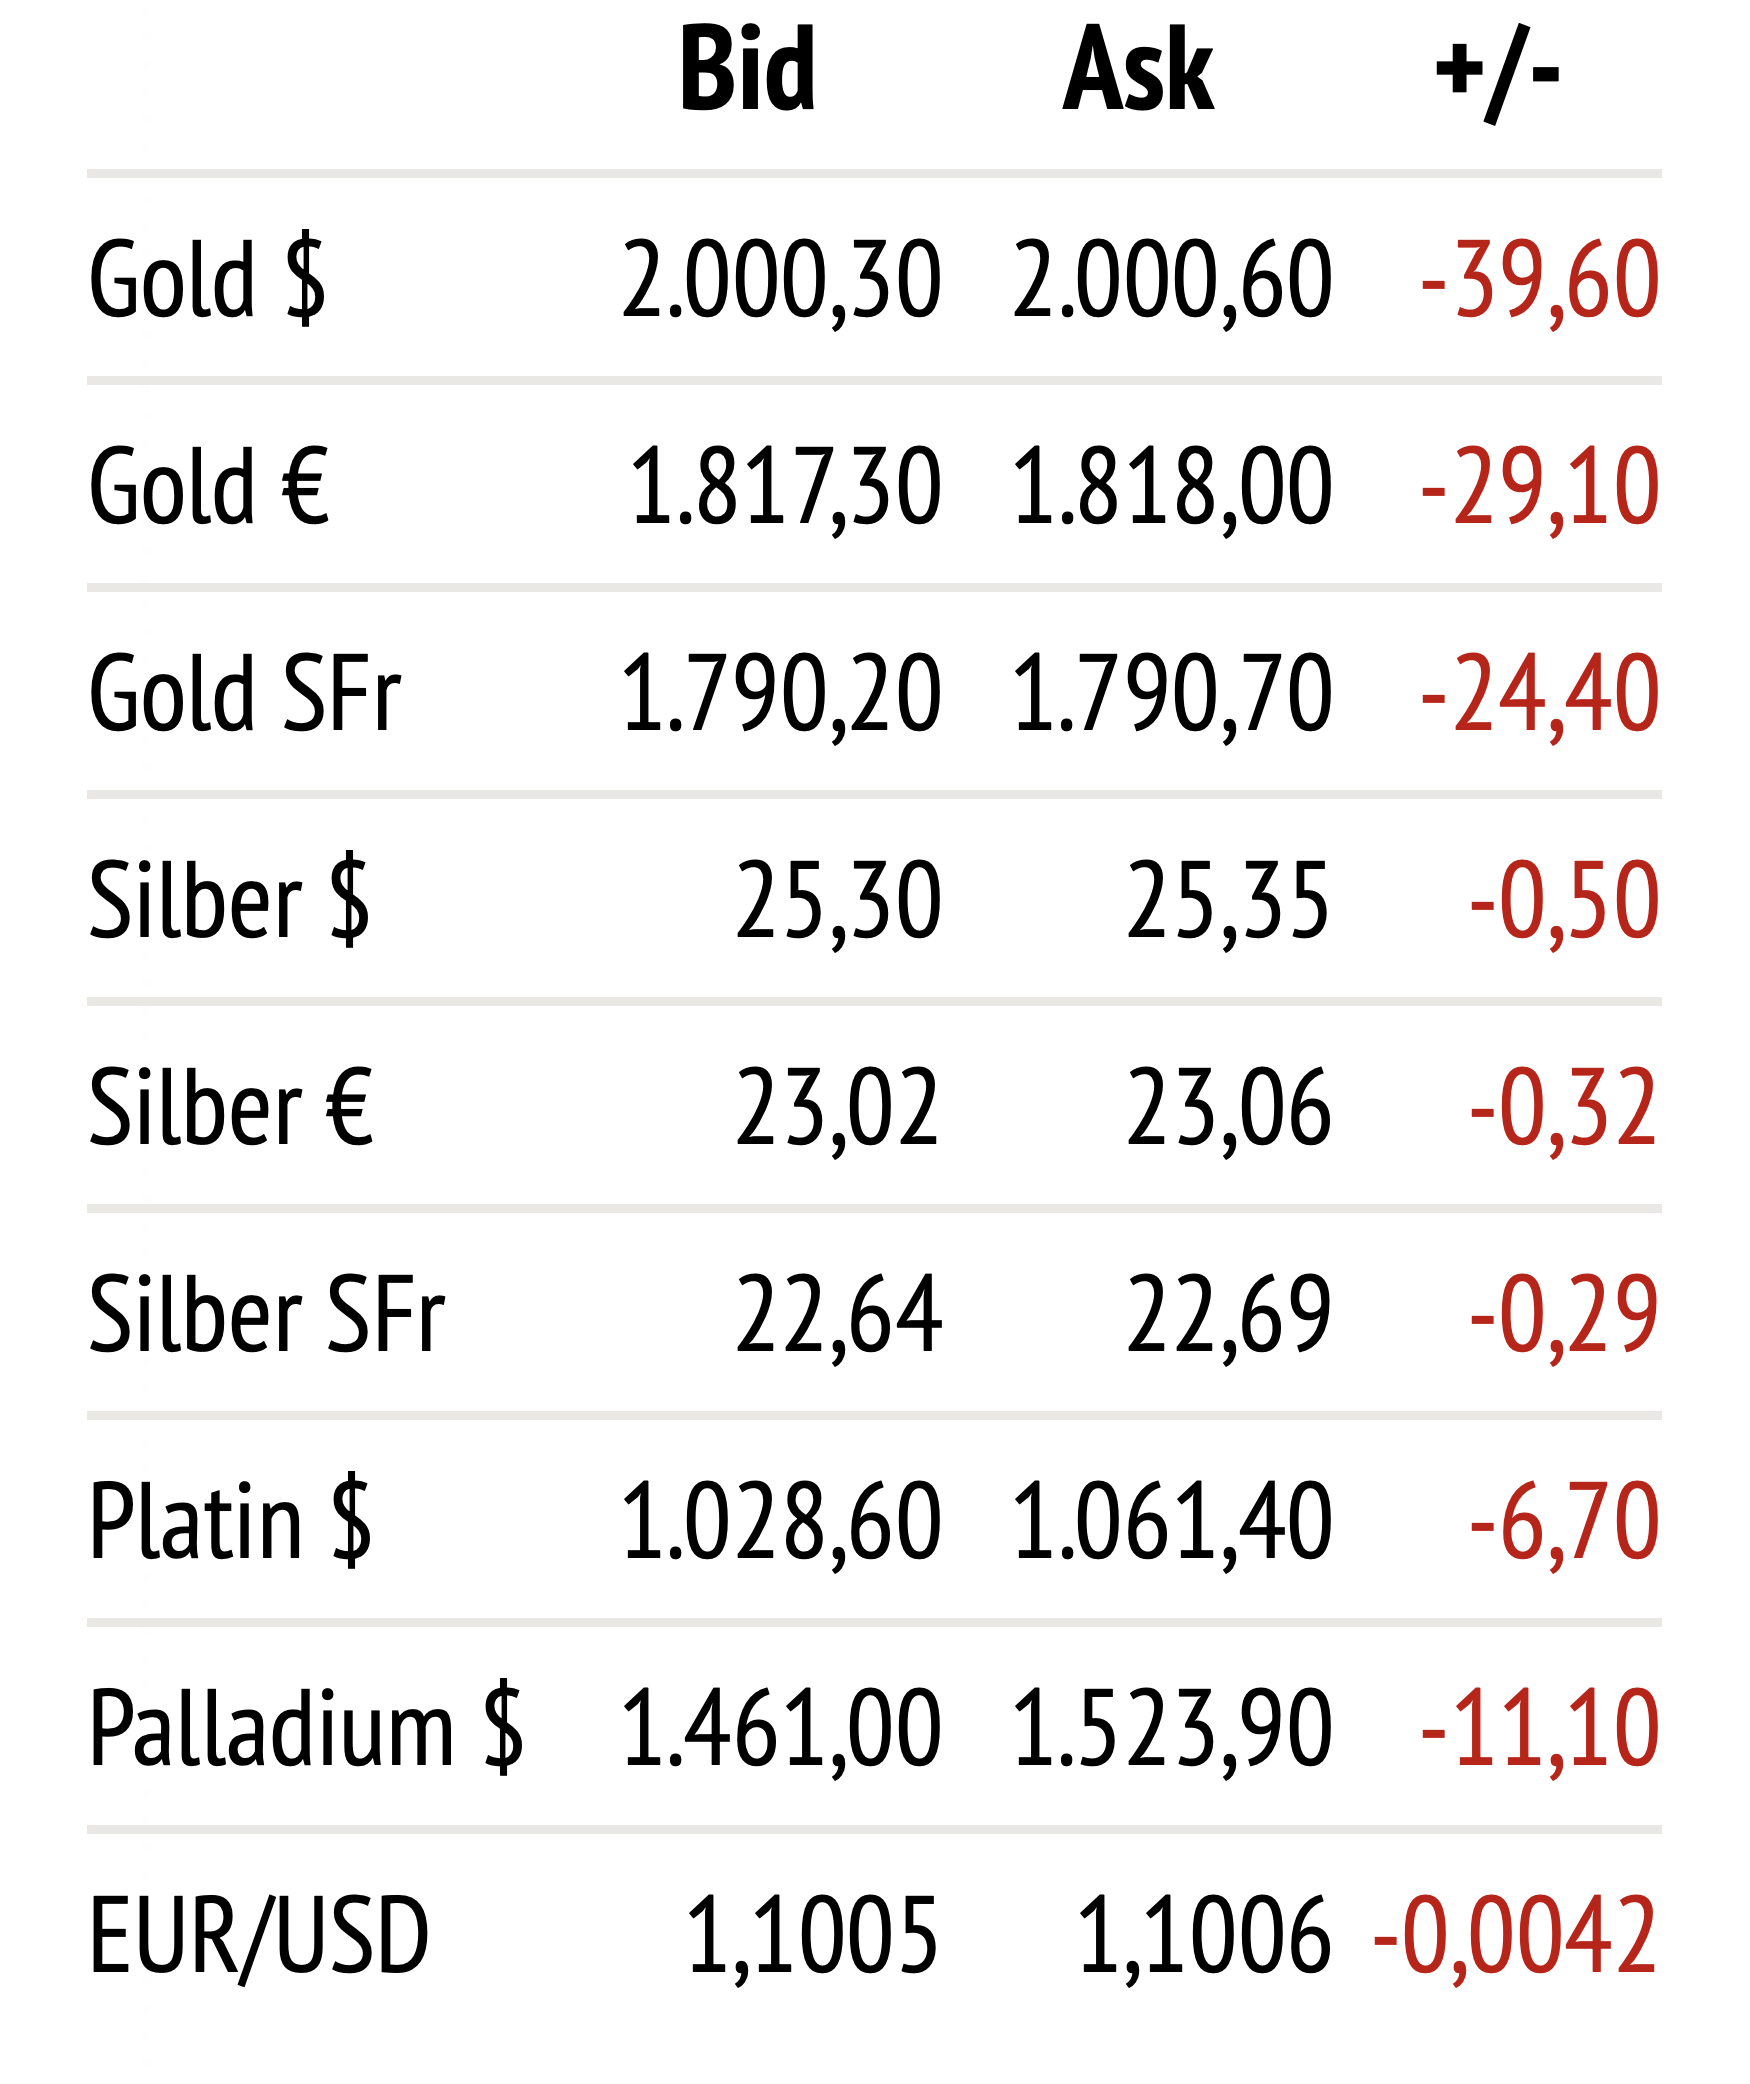Select the Platin $ bid price 1.028,60
The image size is (1750, 2084).
pos(781,1522)
